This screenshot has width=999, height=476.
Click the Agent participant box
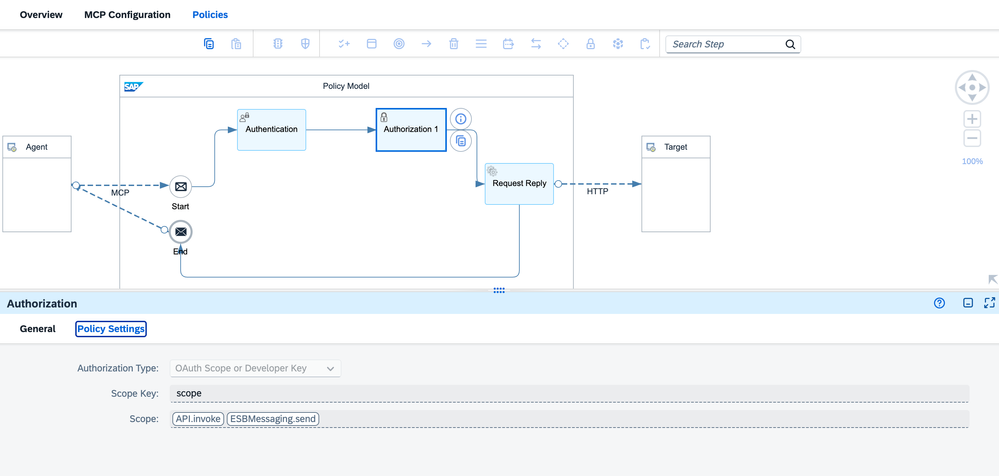37,184
